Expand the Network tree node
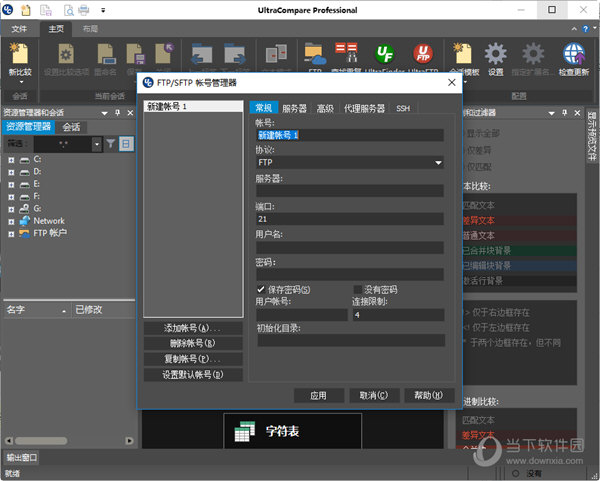 point(11,222)
